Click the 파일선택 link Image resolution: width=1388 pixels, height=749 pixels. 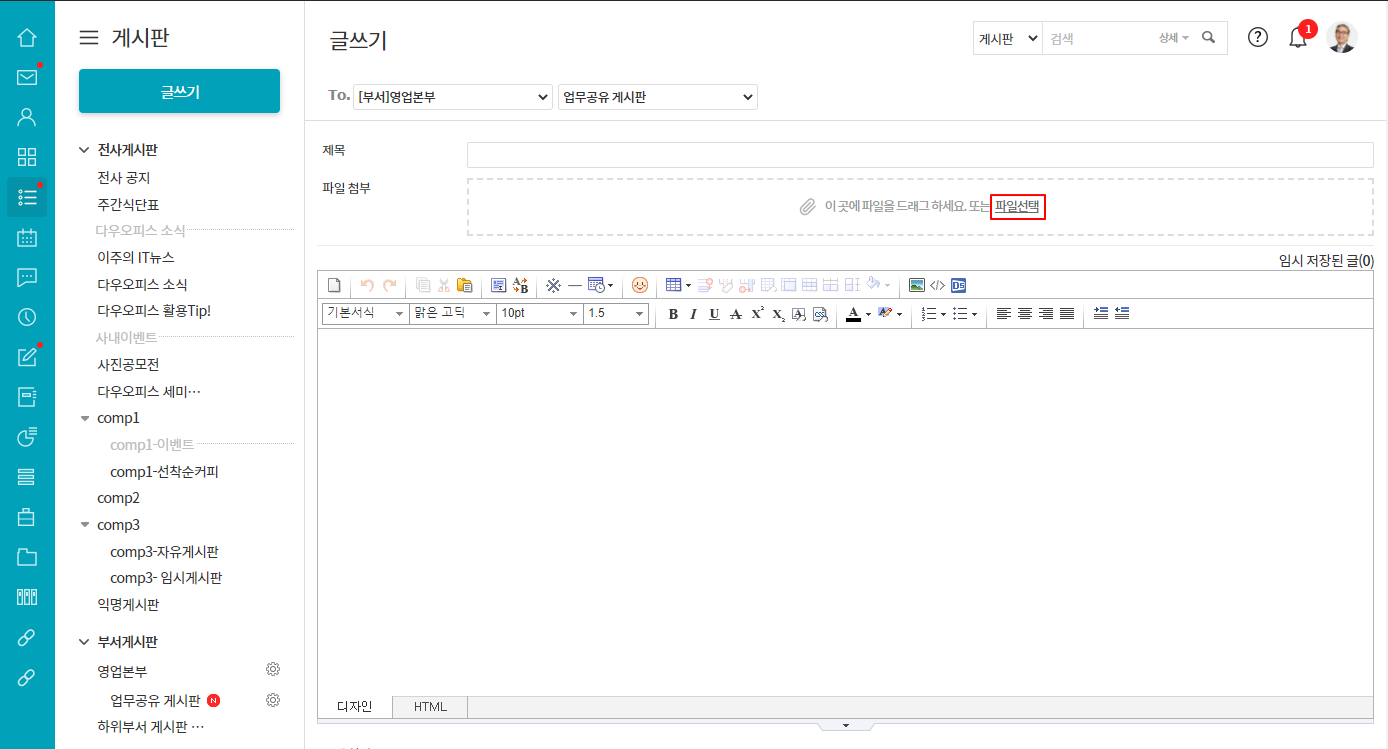click(x=1017, y=206)
